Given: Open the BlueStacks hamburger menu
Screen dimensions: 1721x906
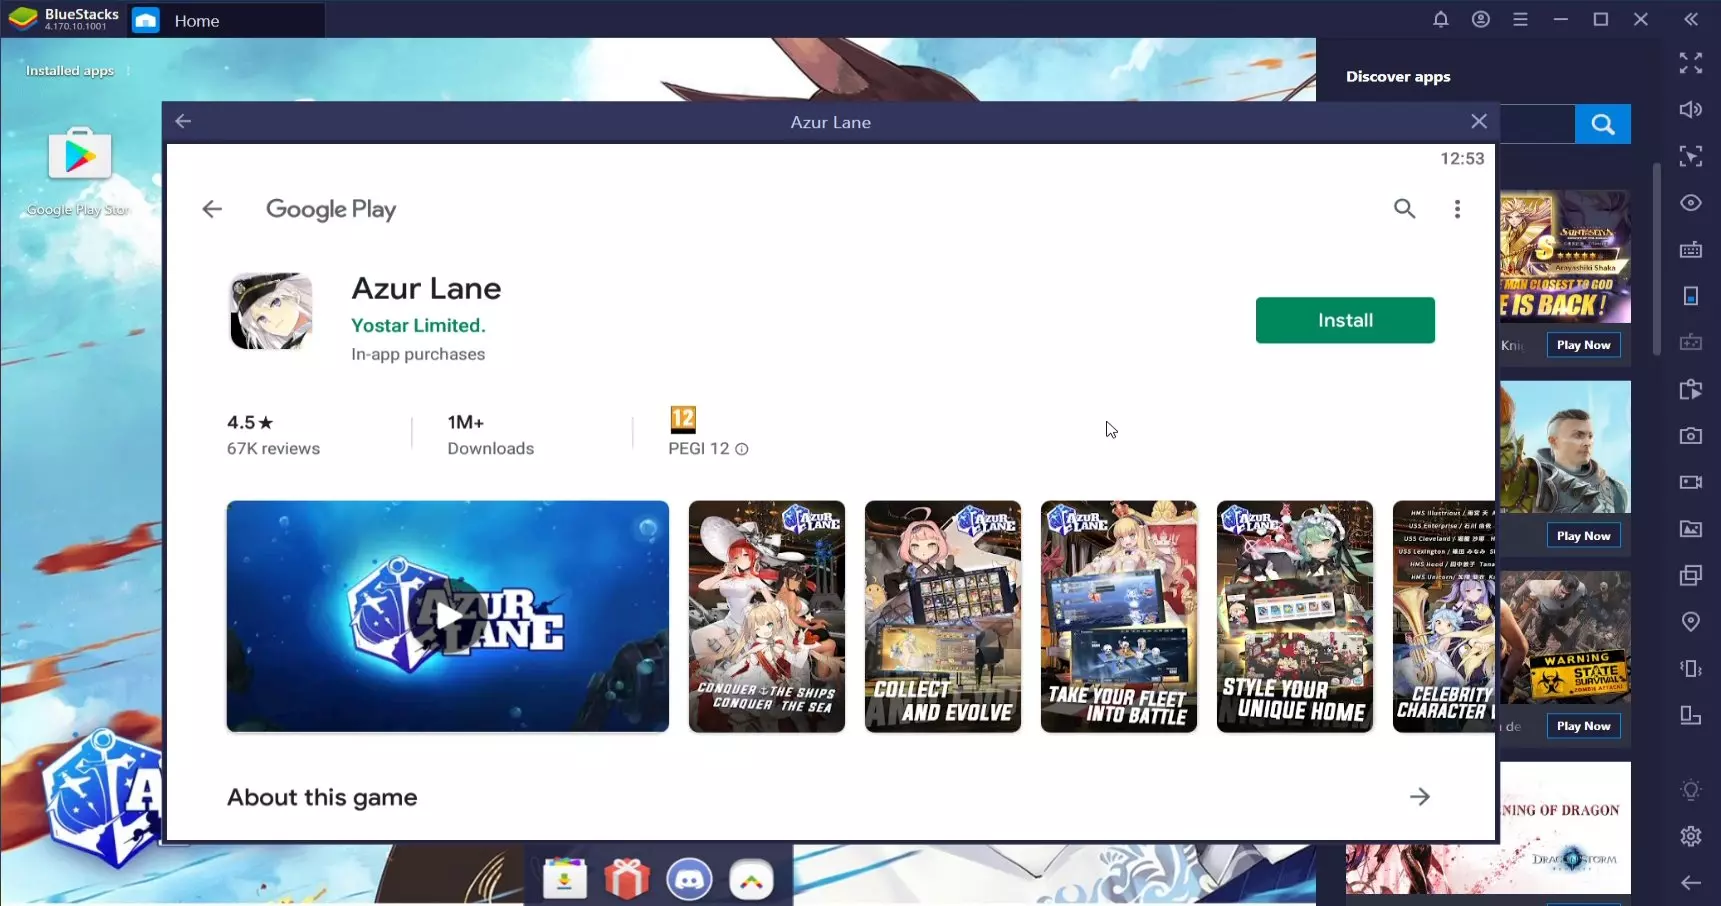Looking at the screenshot, I should tap(1520, 20).
